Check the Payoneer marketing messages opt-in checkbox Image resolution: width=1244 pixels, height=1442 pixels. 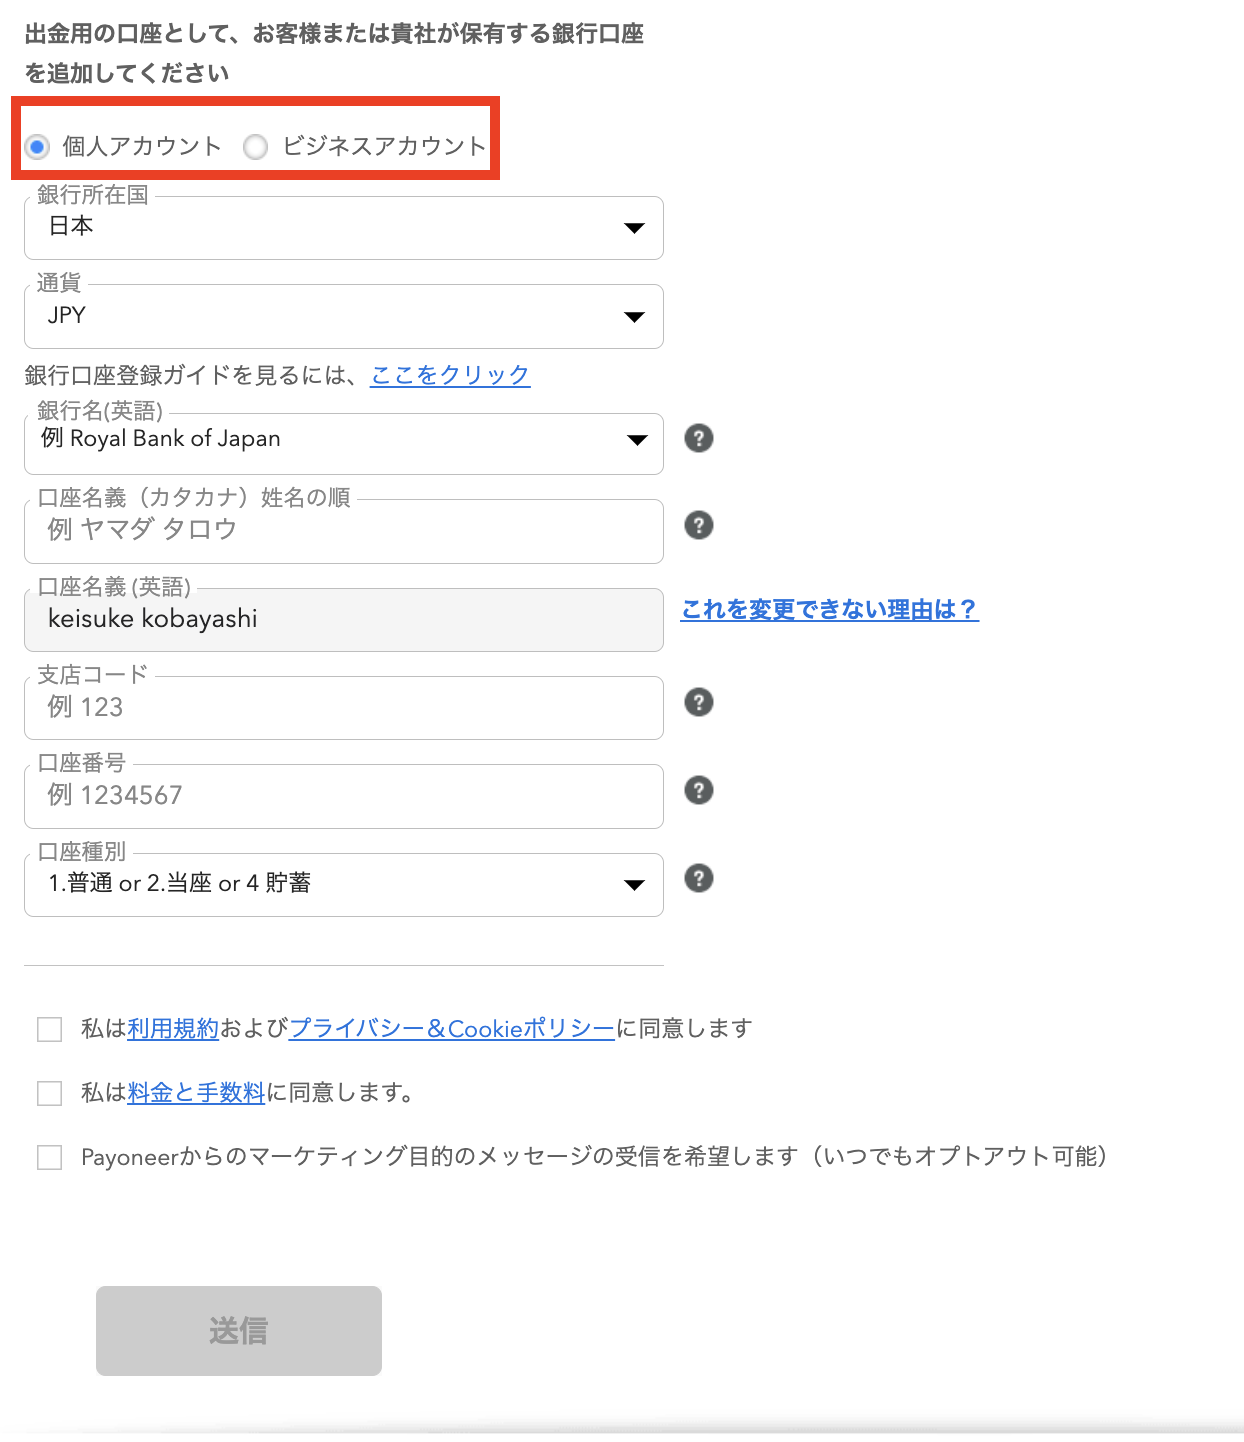pyautogui.click(x=50, y=1157)
